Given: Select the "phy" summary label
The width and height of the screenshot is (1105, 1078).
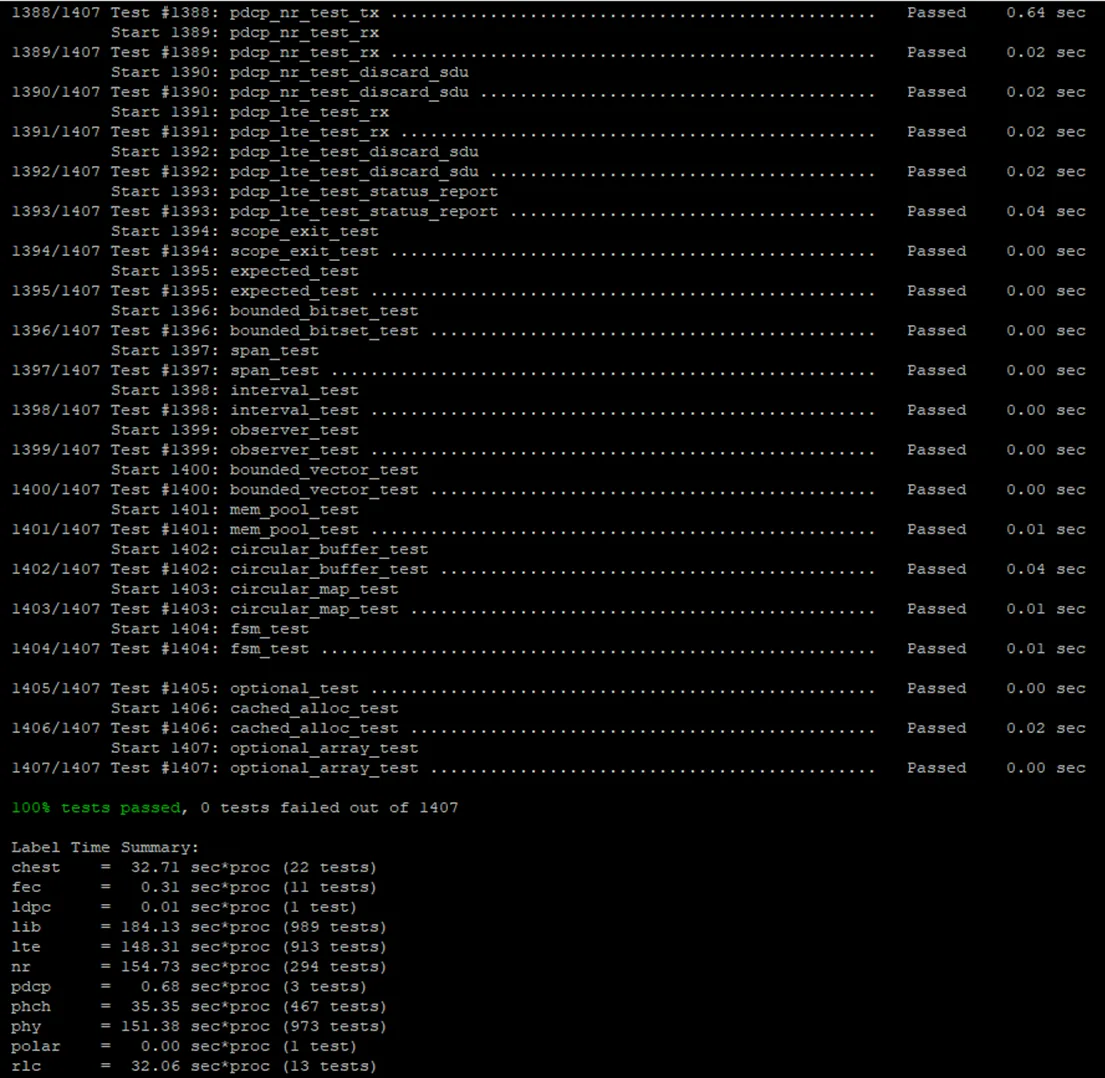Looking at the screenshot, I should click(26, 1026).
